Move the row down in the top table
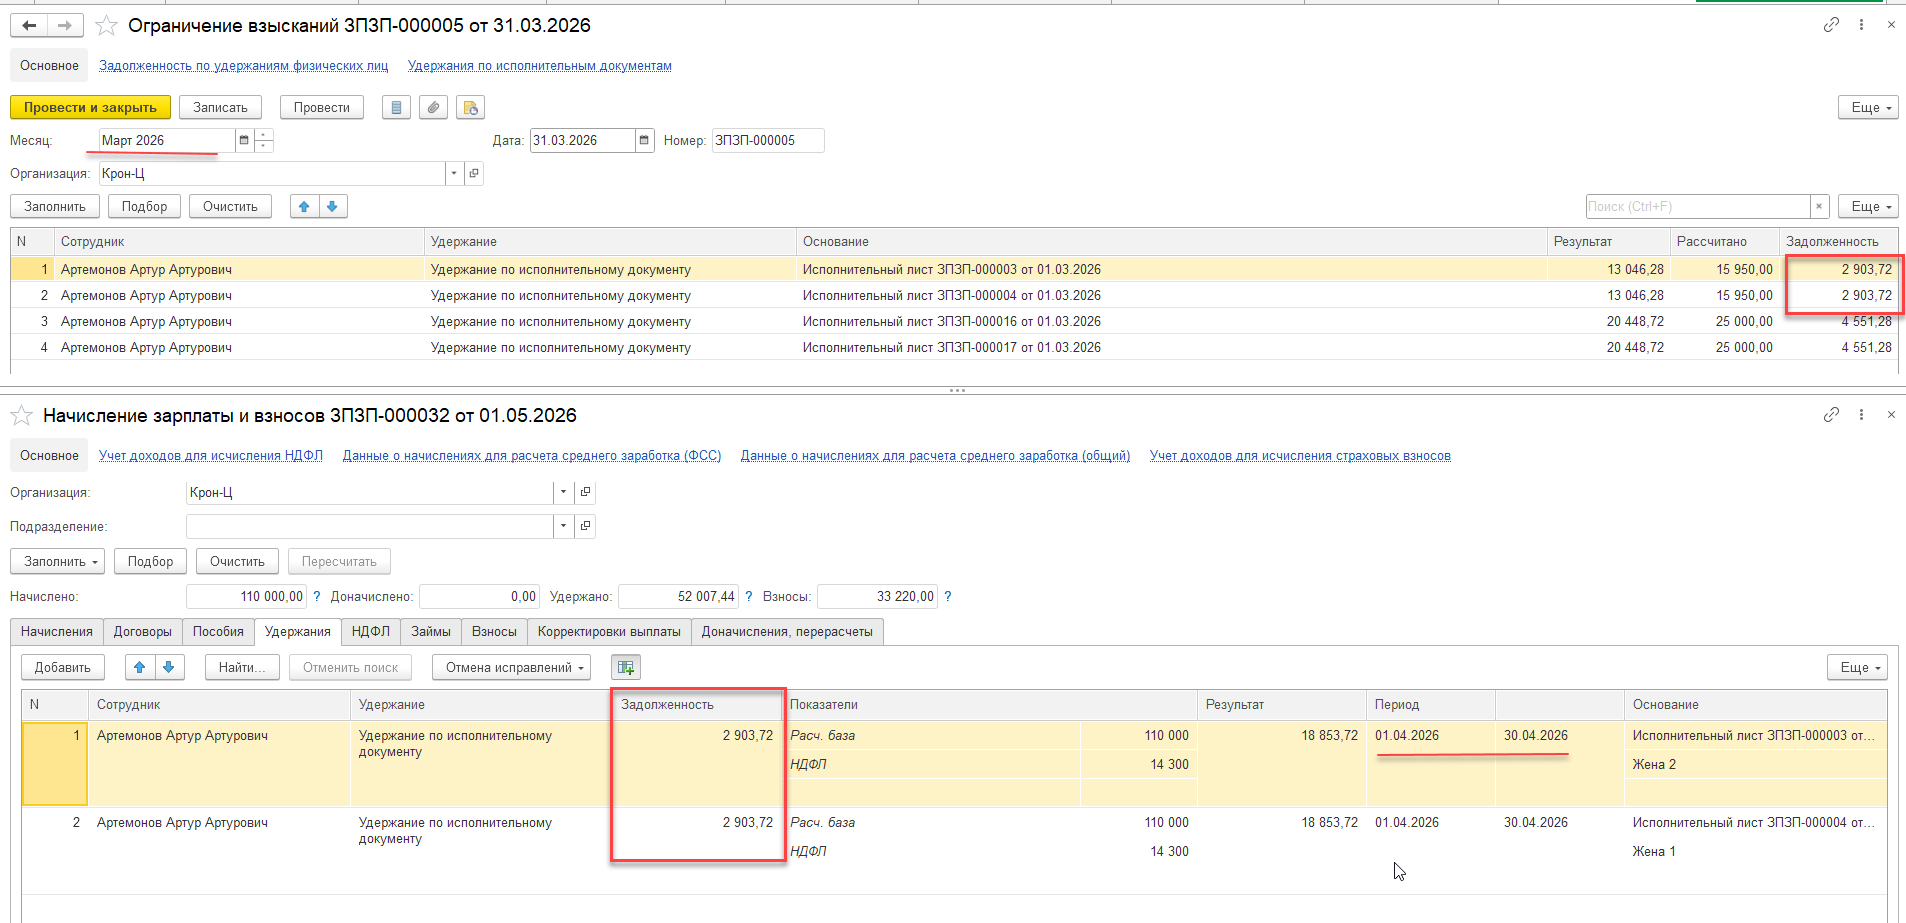Image resolution: width=1906 pixels, height=923 pixels. tap(332, 207)
